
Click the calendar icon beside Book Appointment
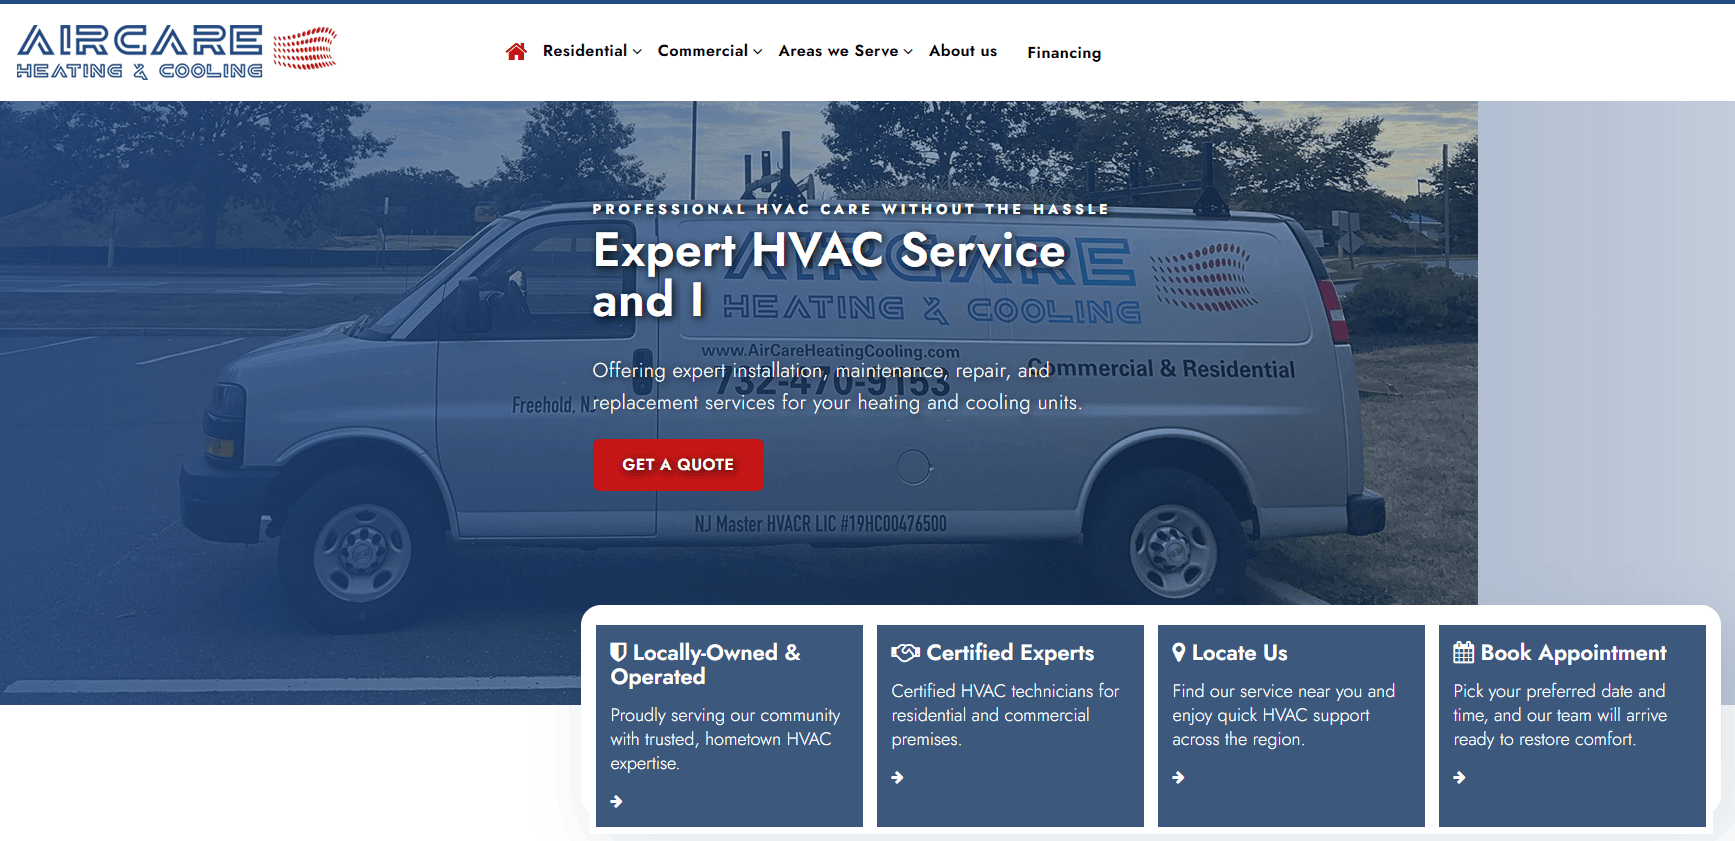(1463, 653)
